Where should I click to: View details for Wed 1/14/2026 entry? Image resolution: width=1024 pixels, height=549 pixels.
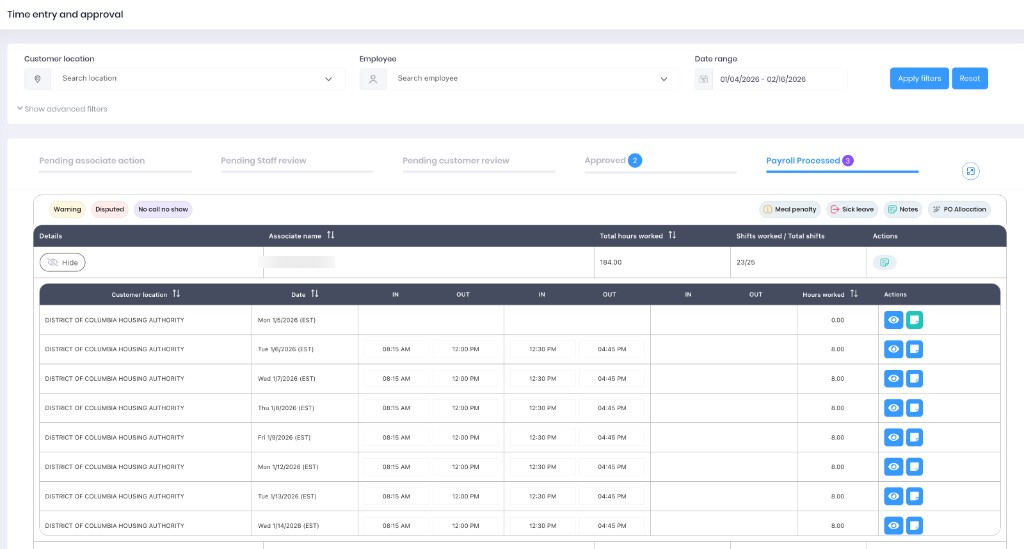pos(893,525)
